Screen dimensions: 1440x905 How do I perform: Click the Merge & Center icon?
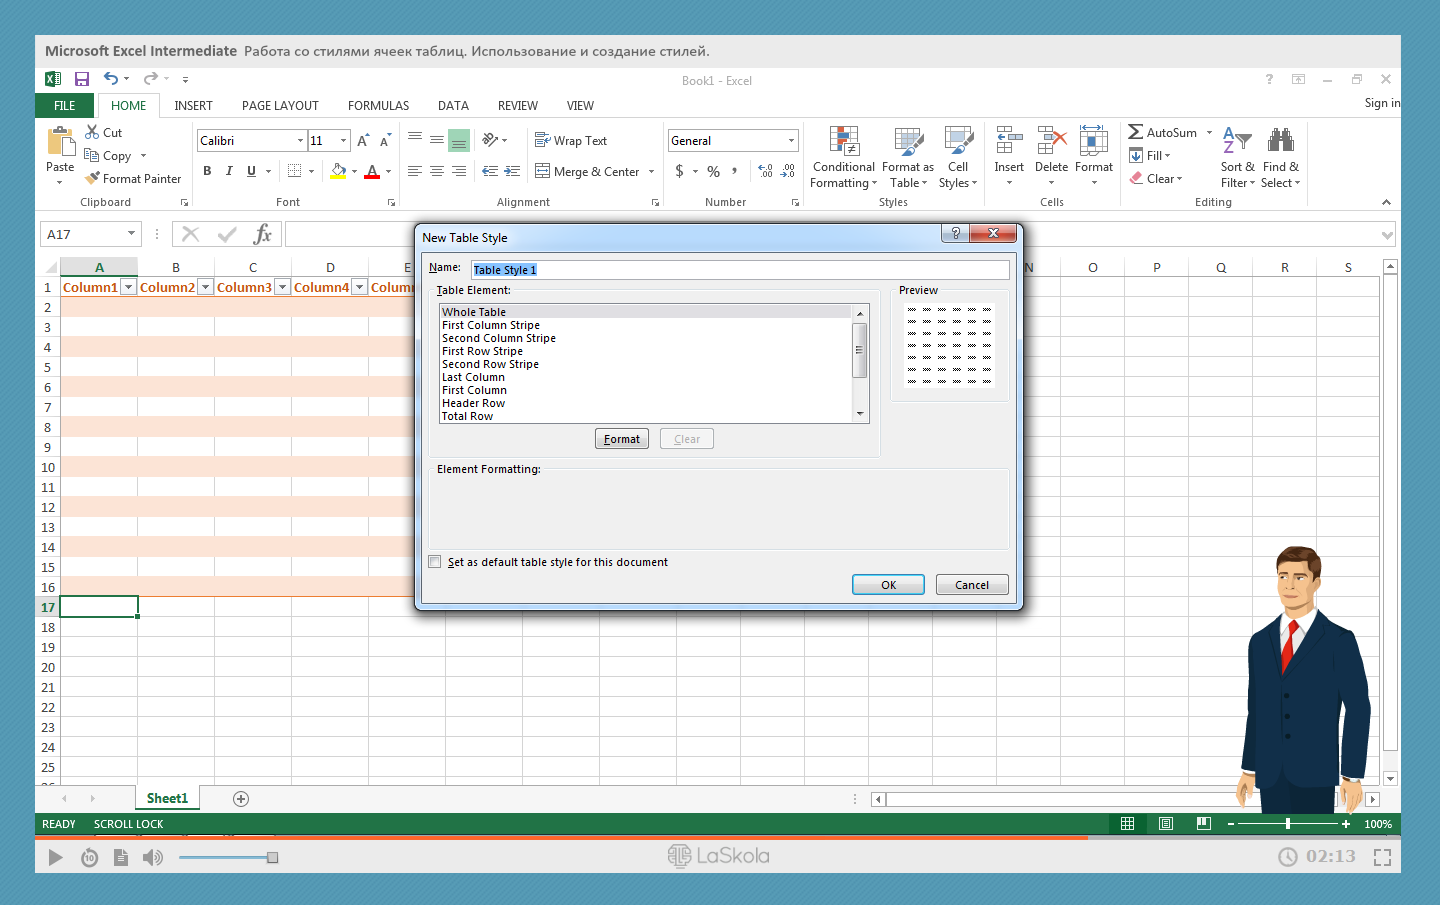[x=543, y=171]
